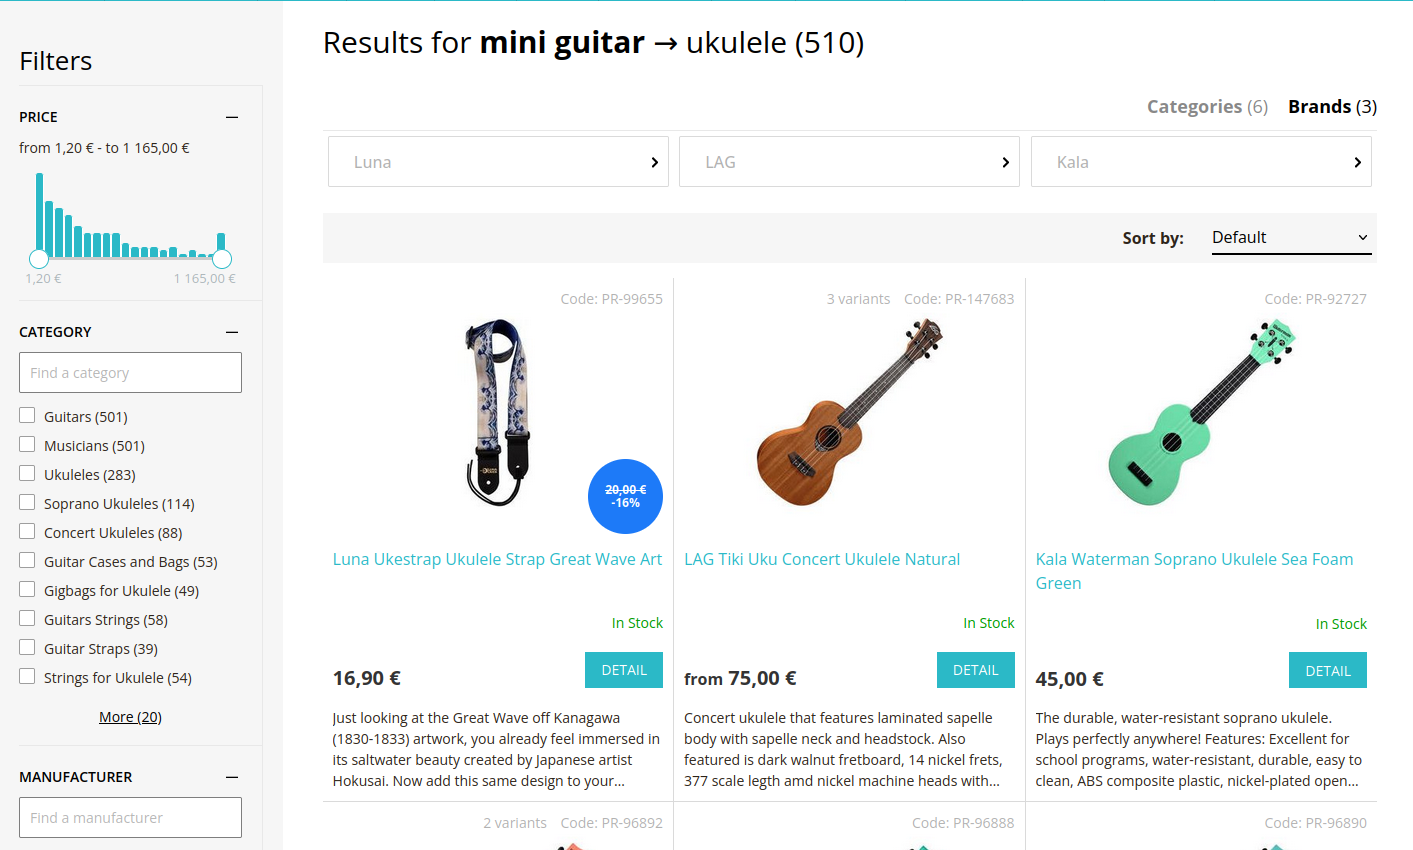Click the Find a manufacturer input field
Image resolution: width=1413 pixels, height=850 pixels.
click(x=130, y=818)
